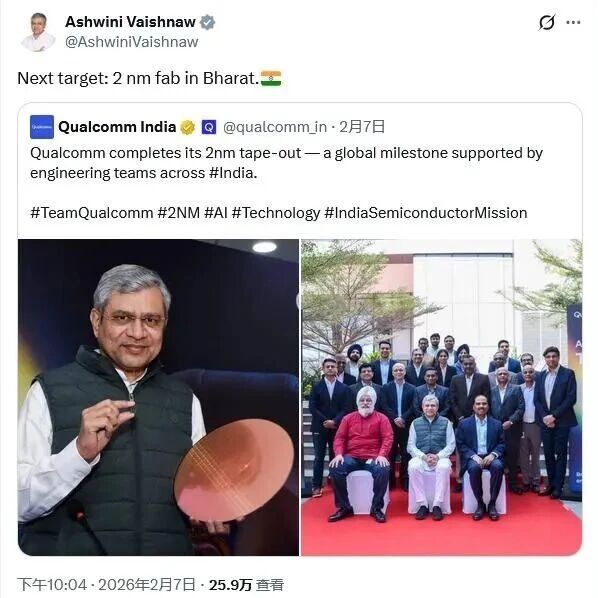Click the blue verified badge beside Ashwini Vaishnaw
The image size is (598, 598).
coord(207,23)
